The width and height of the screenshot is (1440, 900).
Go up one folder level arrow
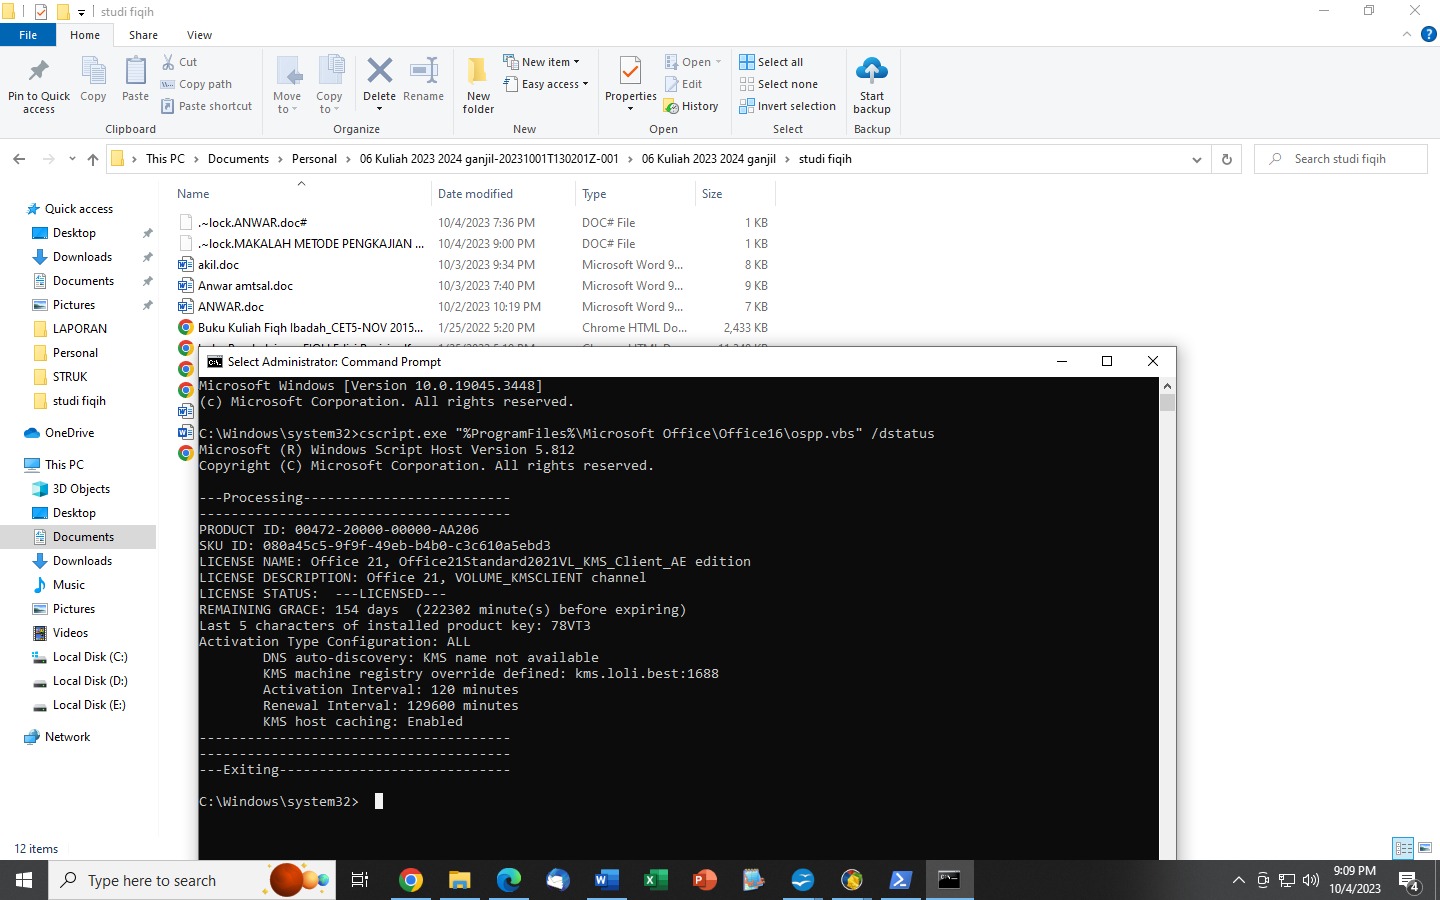tap(93, 159)
